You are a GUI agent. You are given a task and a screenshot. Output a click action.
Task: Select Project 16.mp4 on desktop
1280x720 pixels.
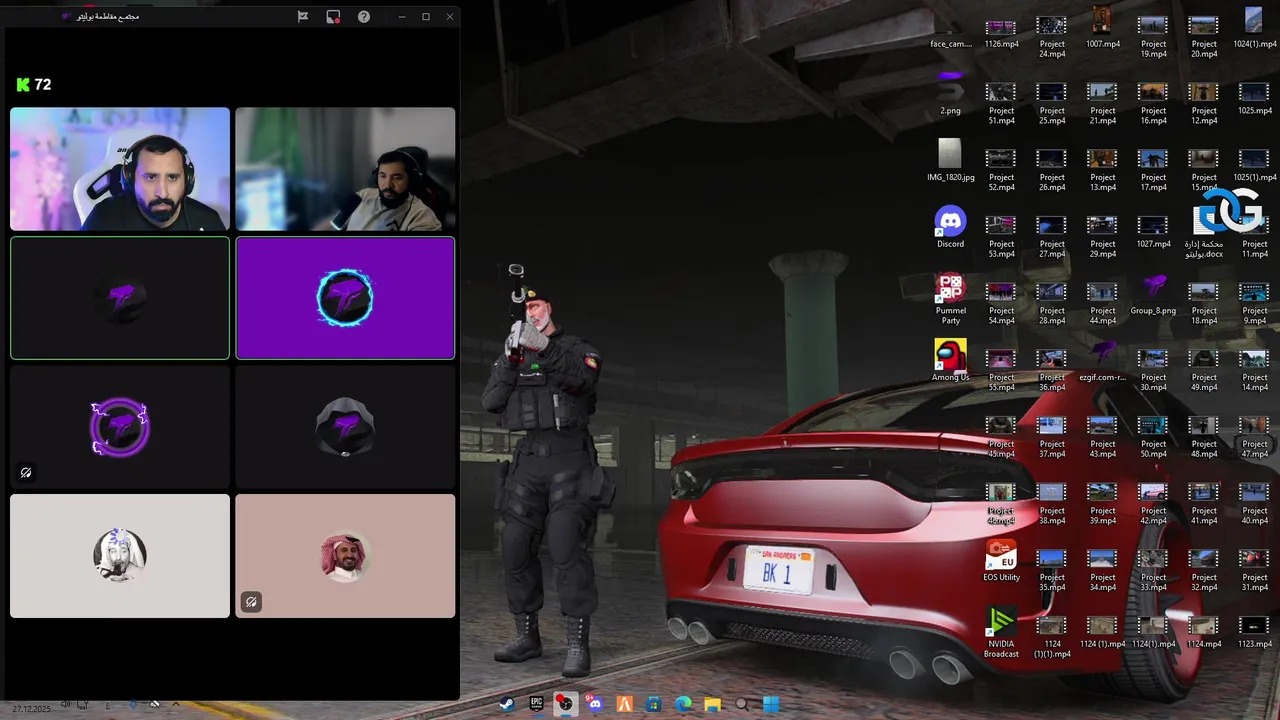point(1153,104)
